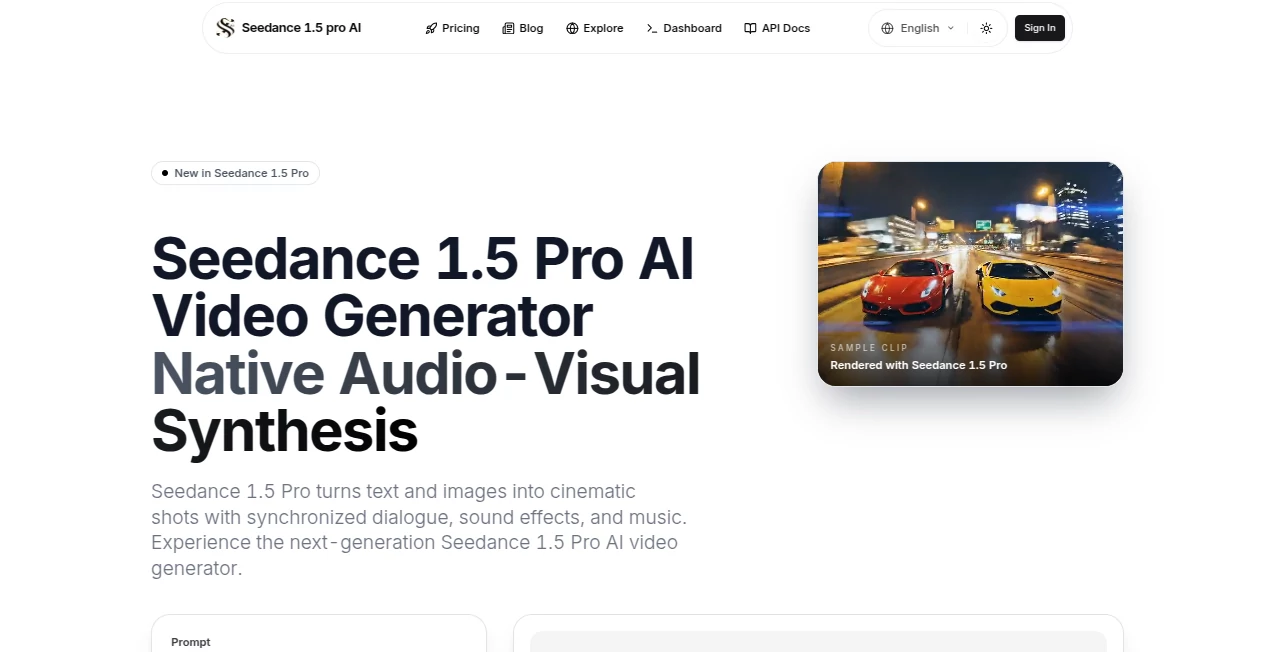1275x652 pixels.
Task: Play the Rendered with Seedance sample clip
Action: pyautogui.click(x=969, y=273)
